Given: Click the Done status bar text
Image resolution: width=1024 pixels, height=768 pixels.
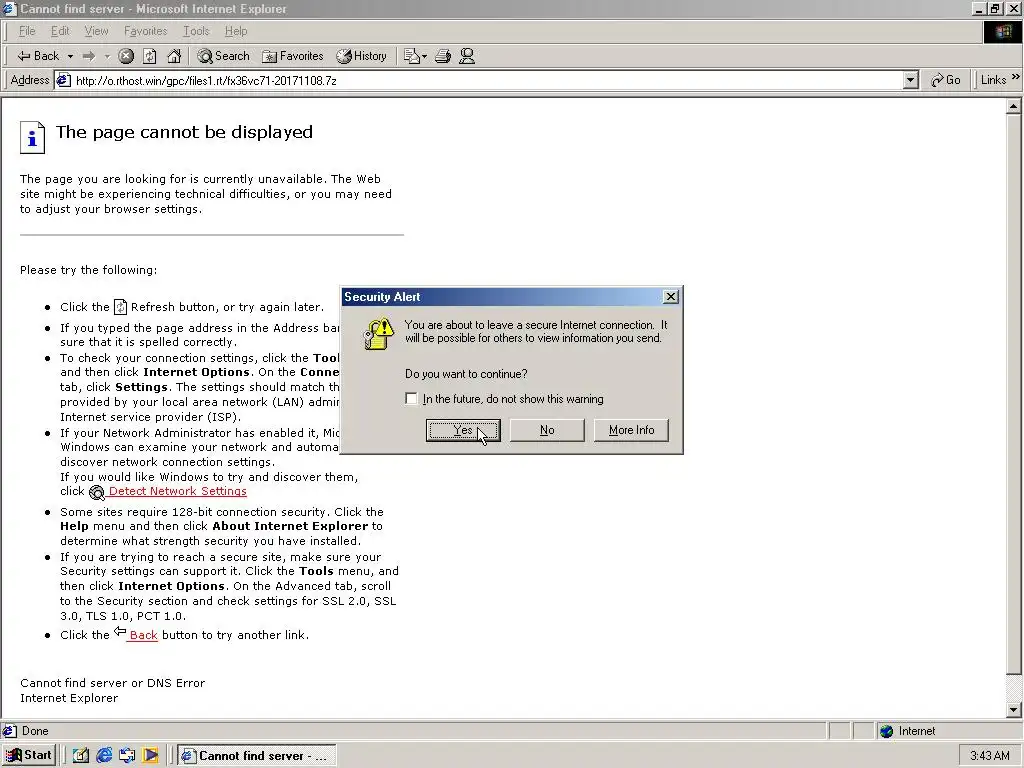Looking at the screenshot, I should point(35,731).
